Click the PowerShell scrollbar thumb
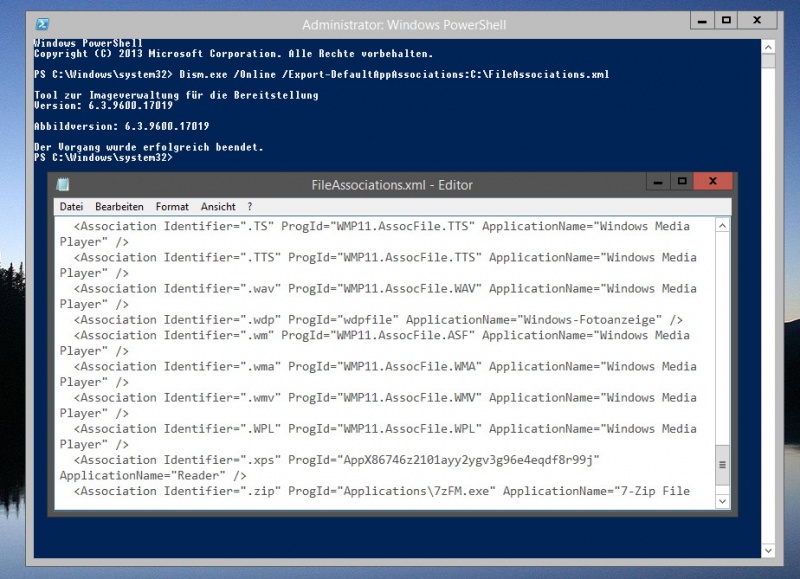The height and width of the screenshot is (579, 800). [768, 61]
